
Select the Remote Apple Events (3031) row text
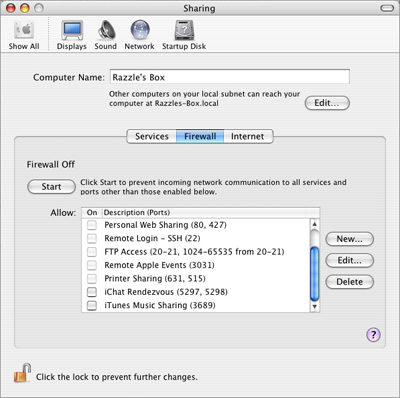[159, 265]
